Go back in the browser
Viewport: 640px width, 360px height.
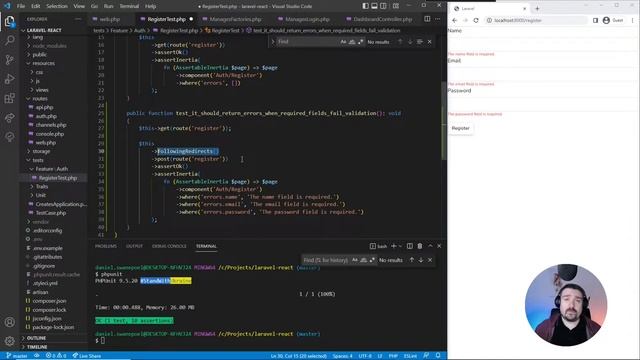(x=455, y=20)
